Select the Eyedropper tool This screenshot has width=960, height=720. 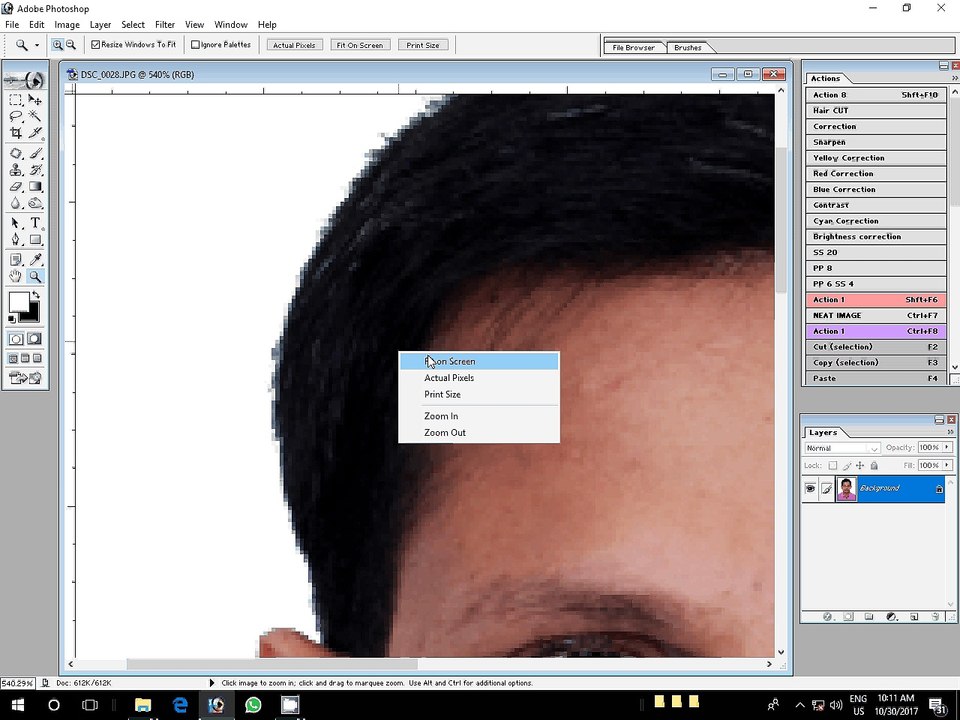pos(35,260)
